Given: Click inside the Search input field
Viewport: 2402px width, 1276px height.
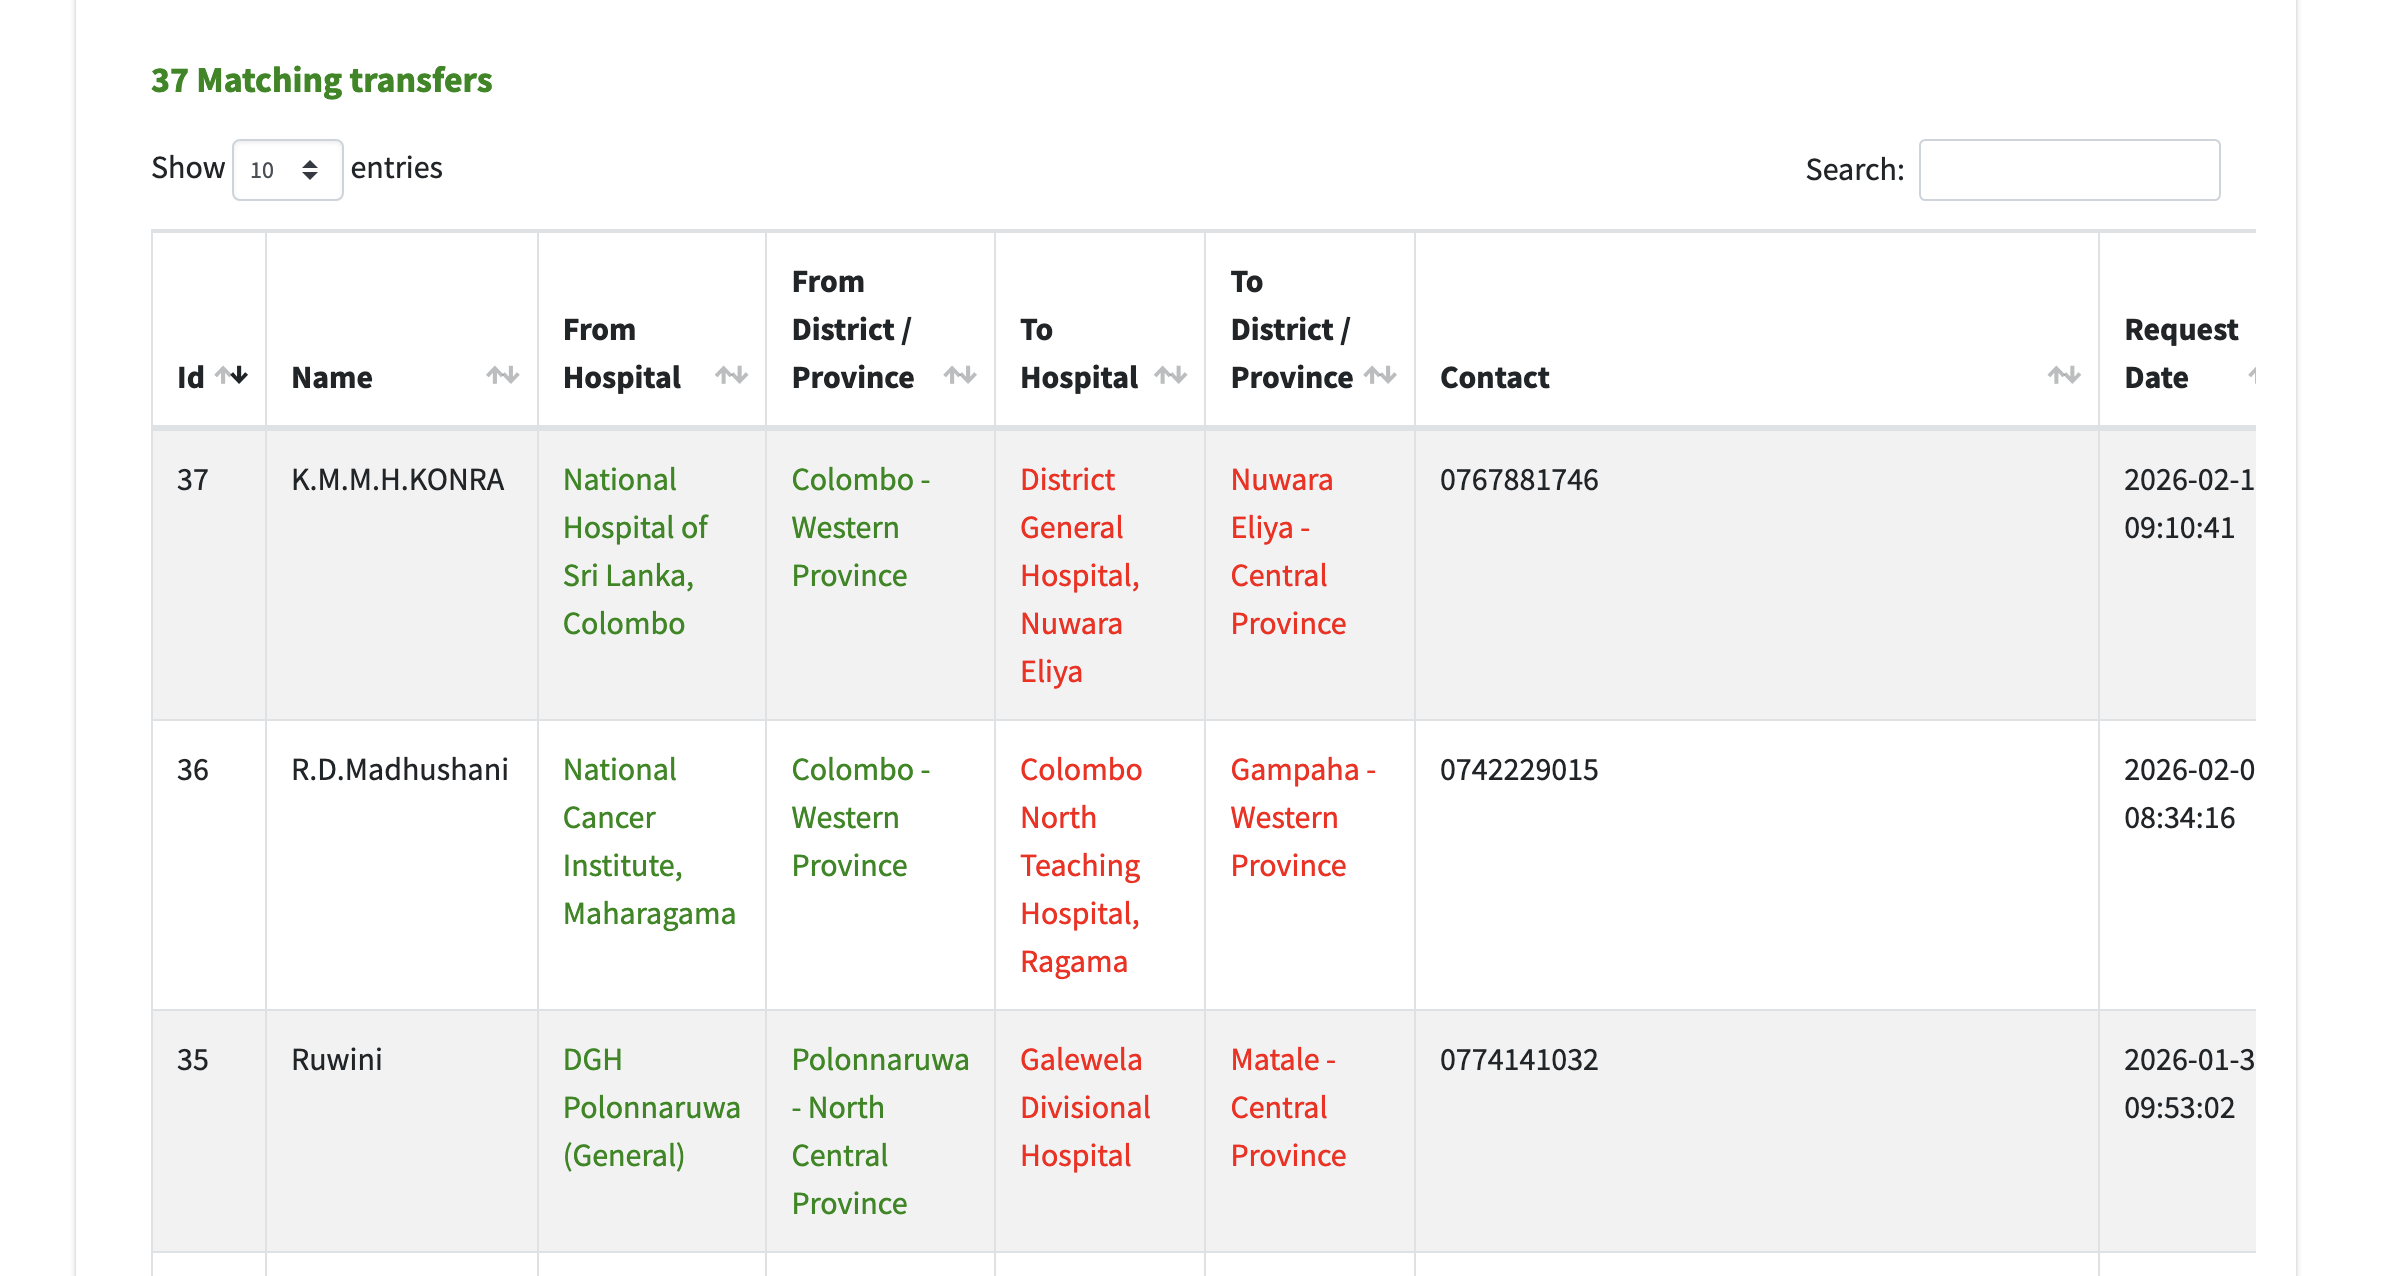Looking at the screenshot, I should click(x=2068, y=170).
